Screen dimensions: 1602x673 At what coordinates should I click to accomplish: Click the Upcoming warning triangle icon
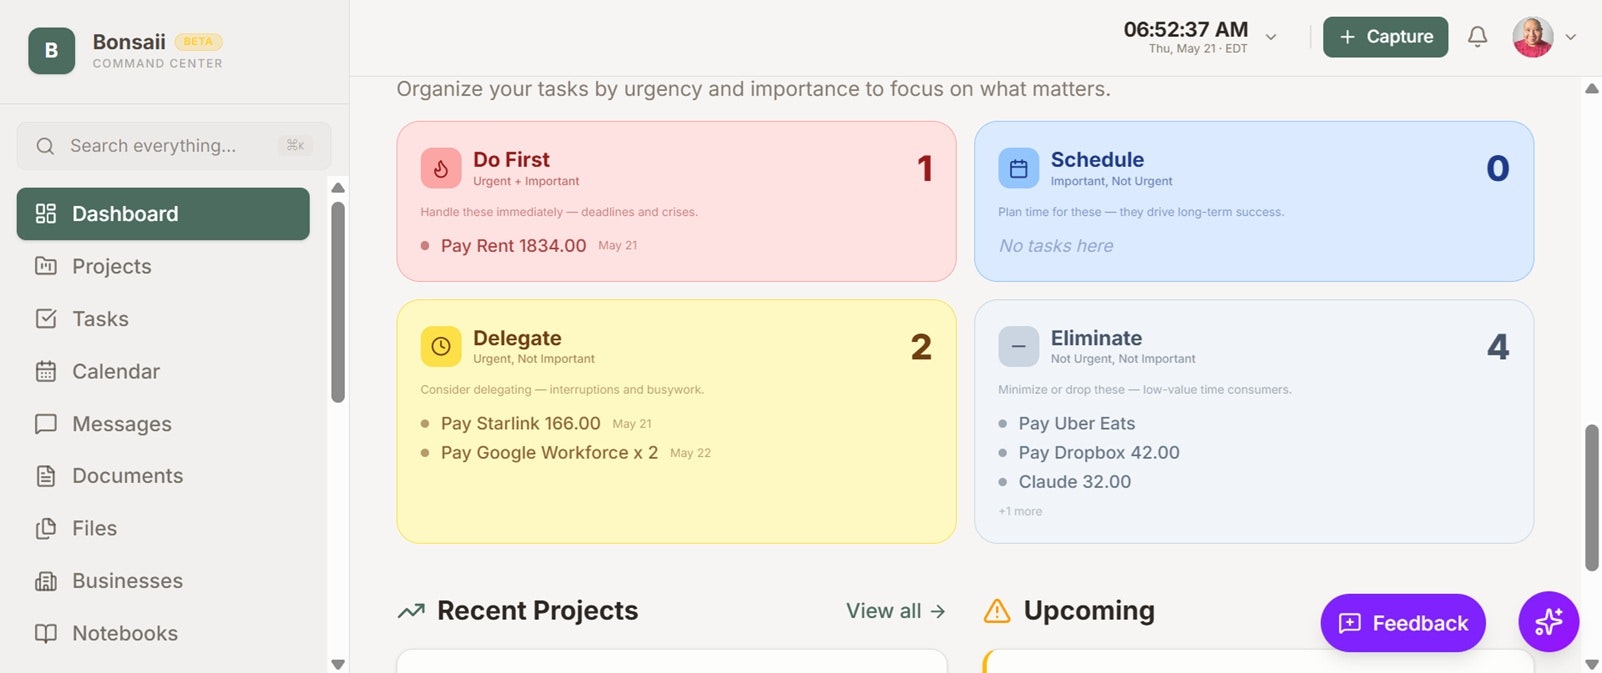click(997, 610)
